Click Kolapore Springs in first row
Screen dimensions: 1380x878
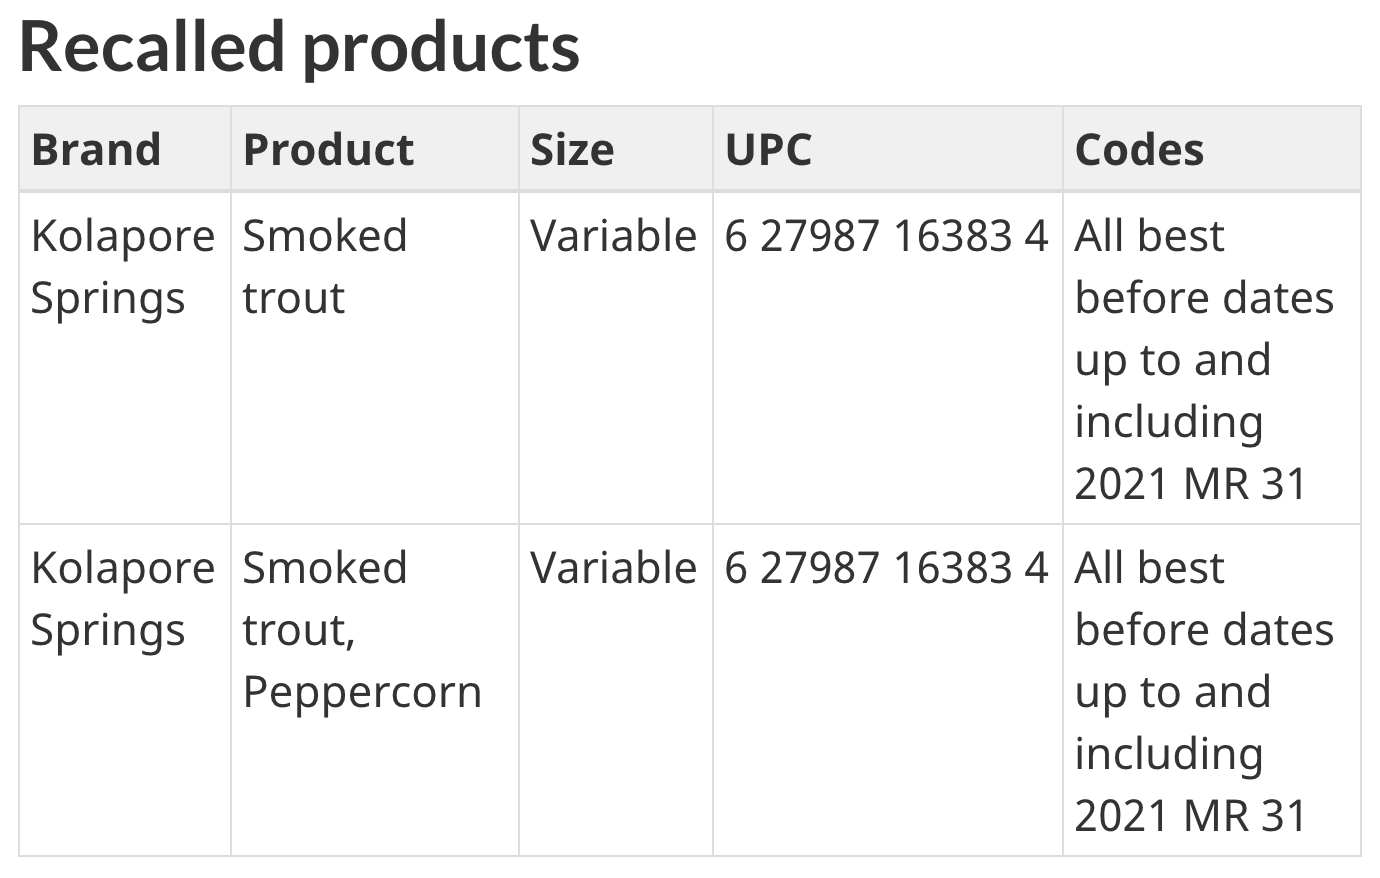pyautogui.click(x=123, y=267)
